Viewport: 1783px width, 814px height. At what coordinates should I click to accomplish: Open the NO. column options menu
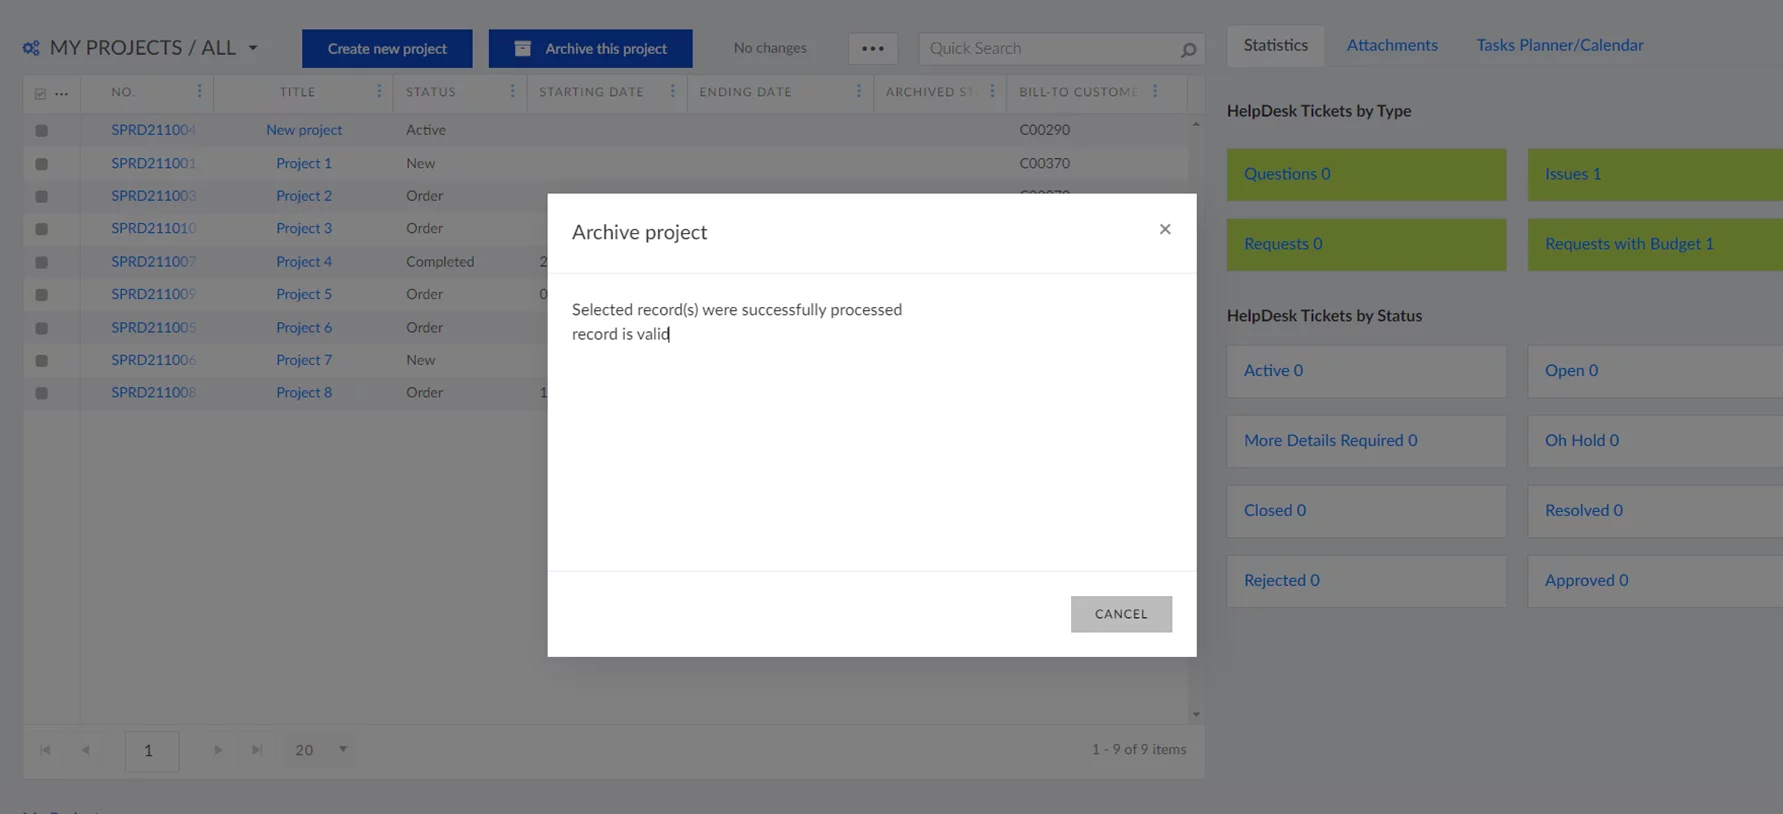199,91
